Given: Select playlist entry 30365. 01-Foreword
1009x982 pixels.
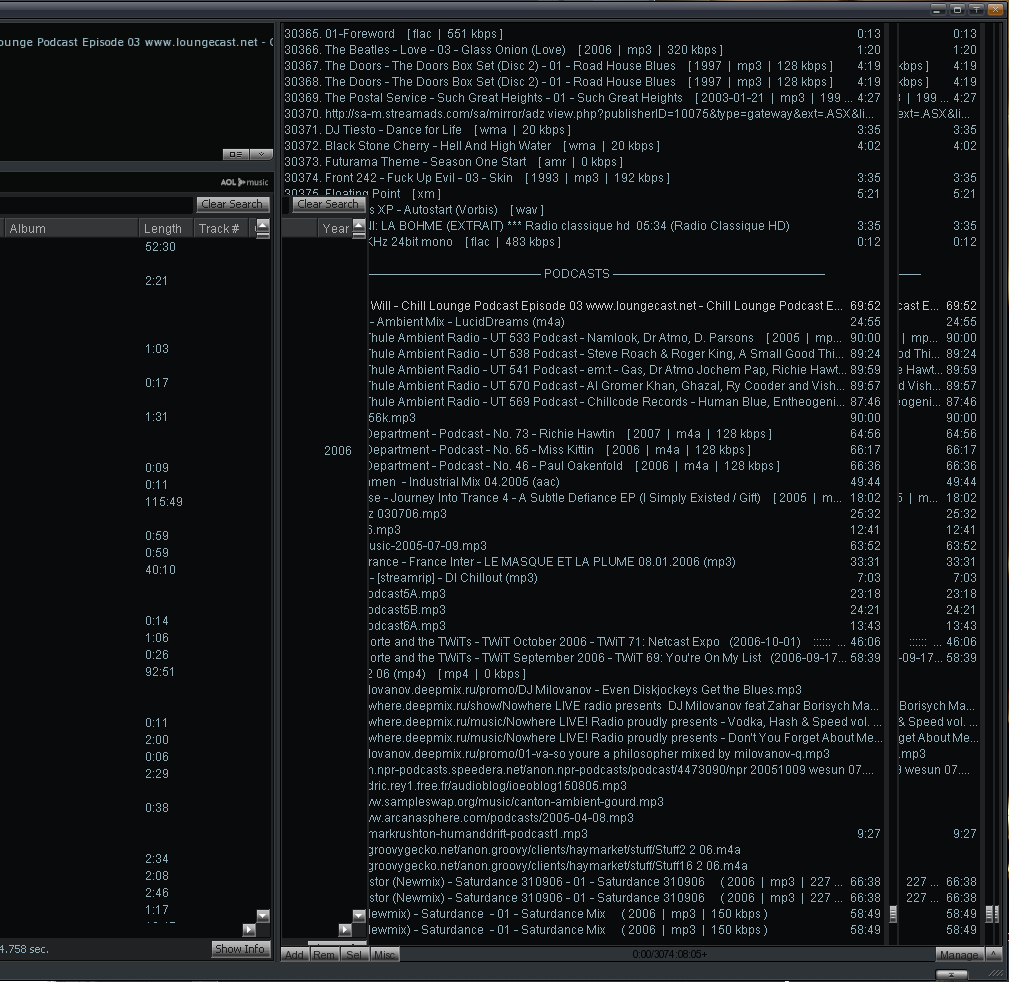Looking at the screenshot, I should (582, 33).
